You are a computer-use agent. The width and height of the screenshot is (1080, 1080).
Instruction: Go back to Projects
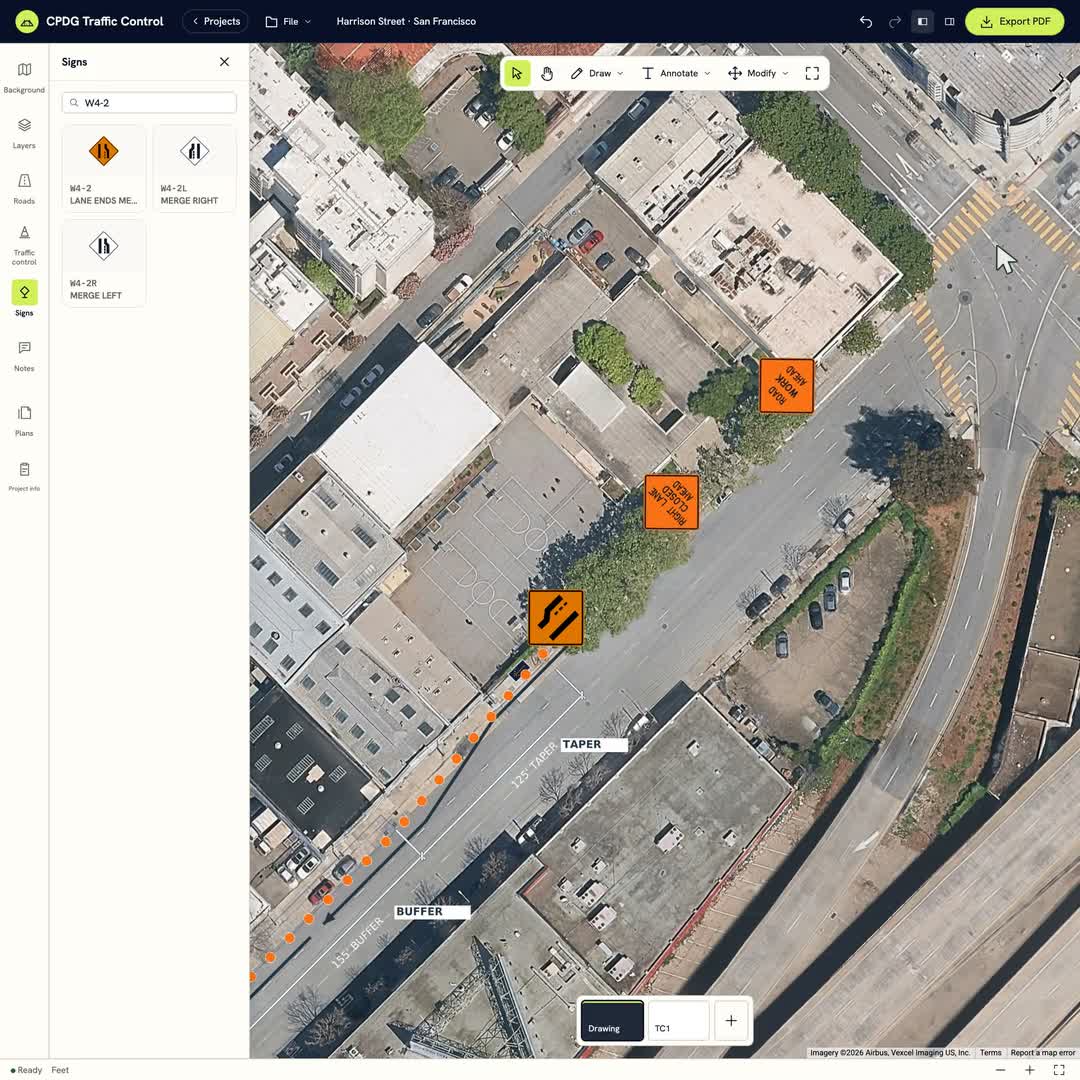click(x=216, y=21)
